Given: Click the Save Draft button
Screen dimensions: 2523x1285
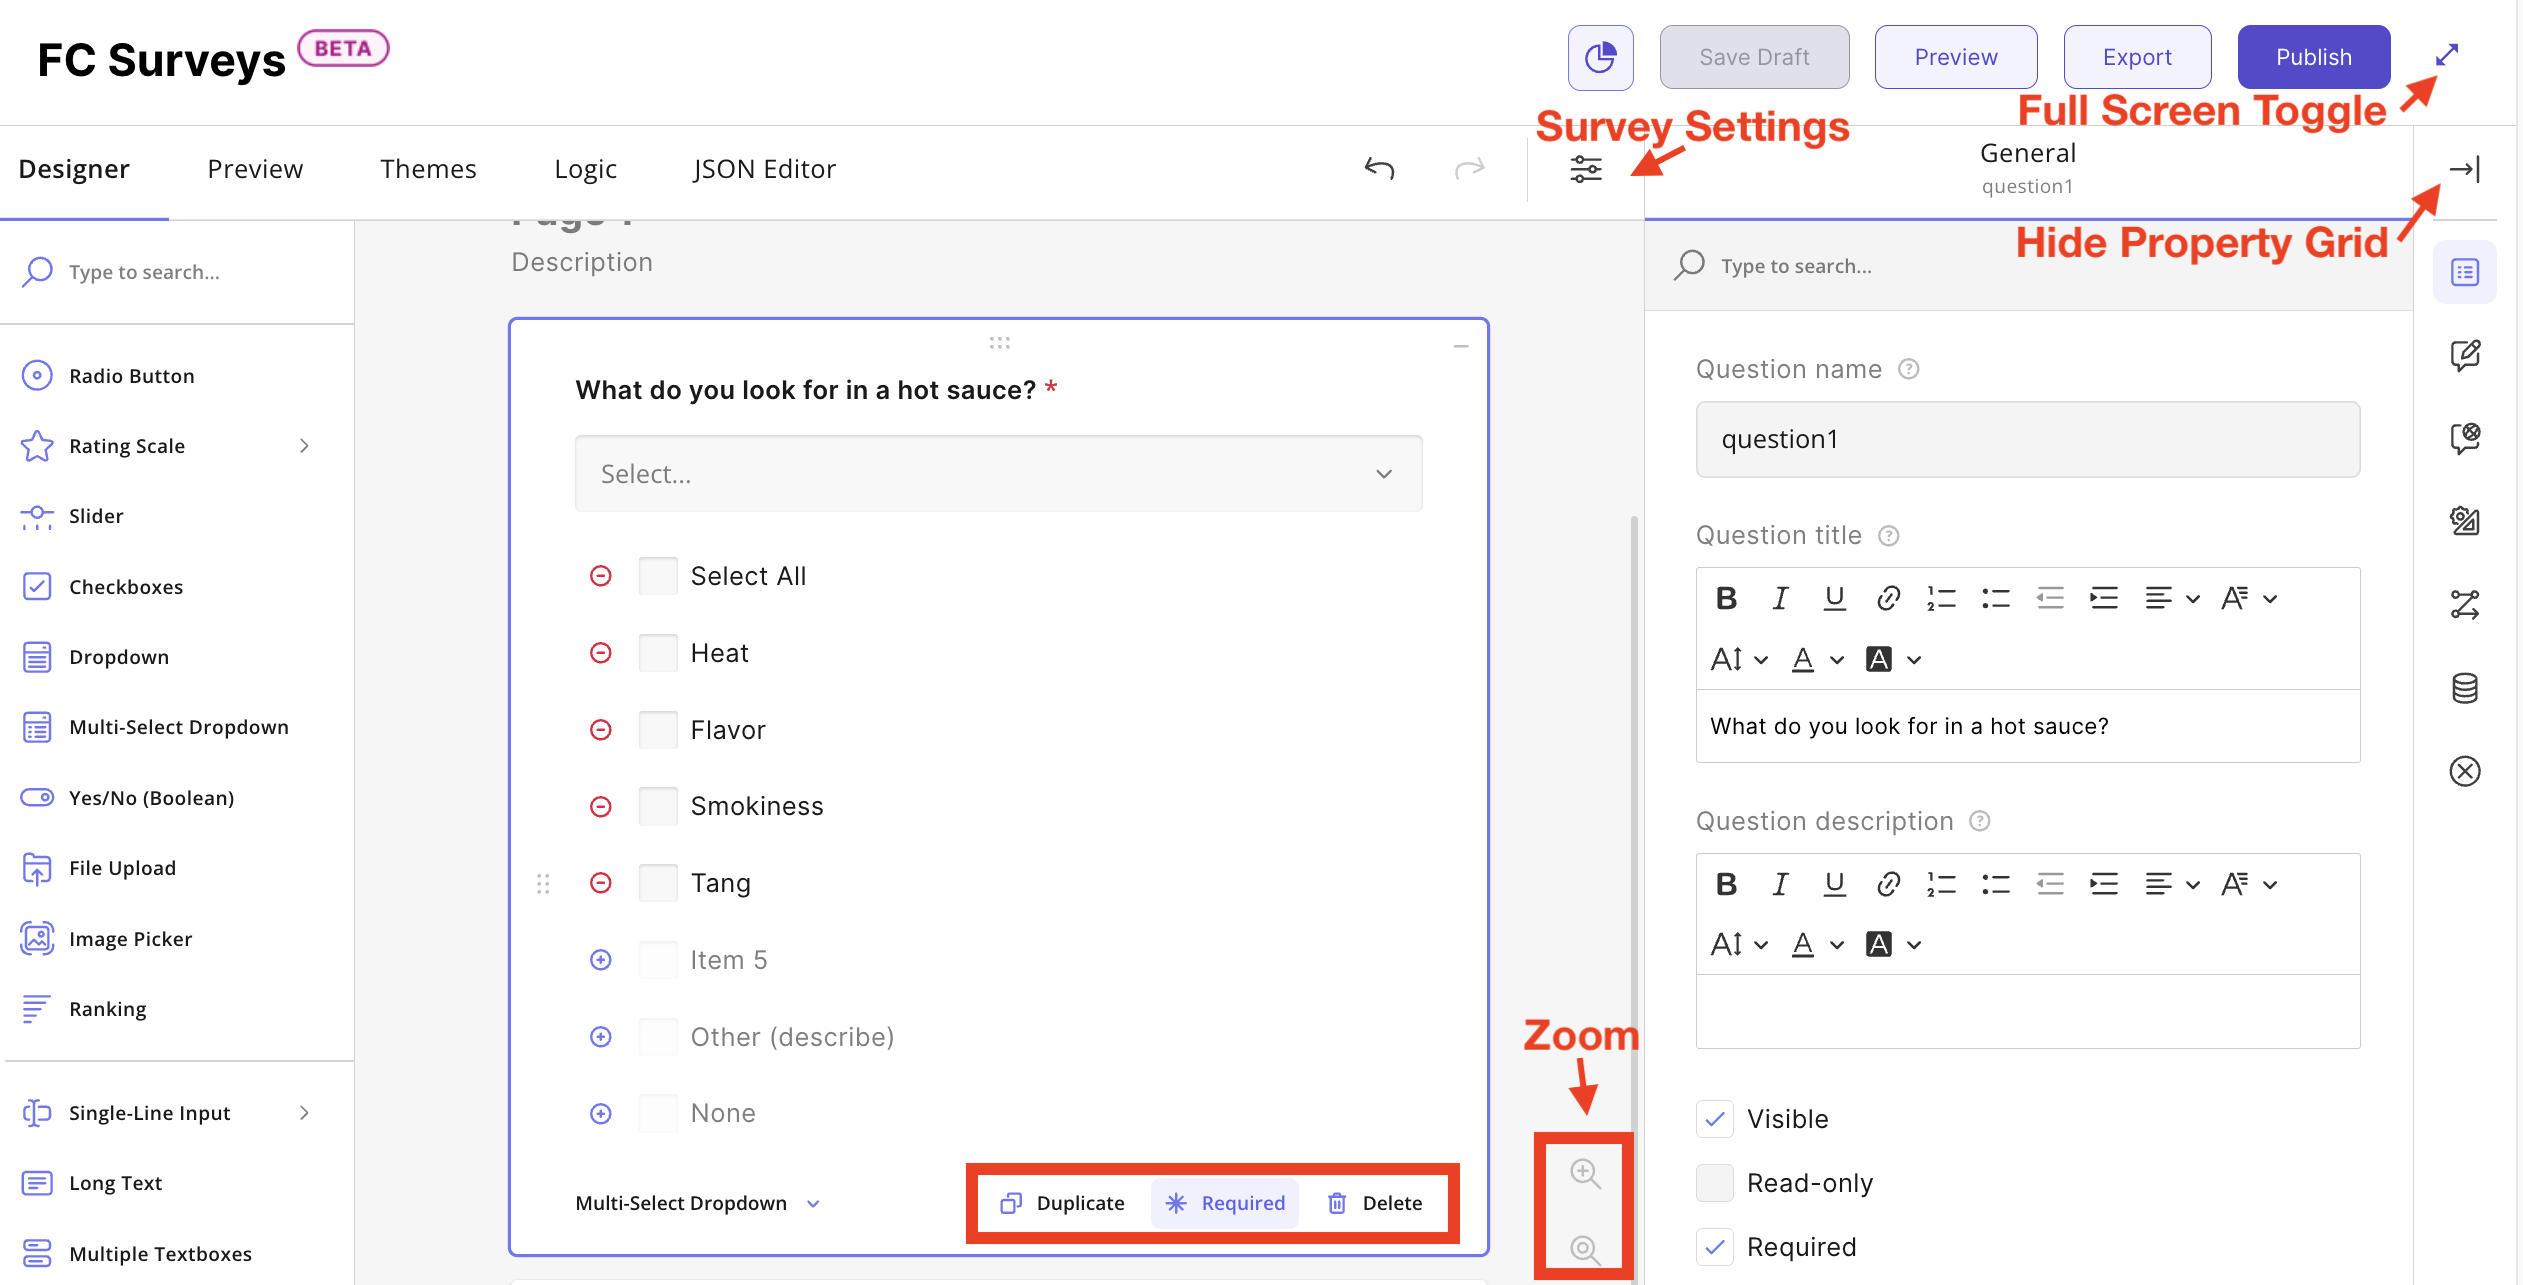Looking at the screenshot, I should tap(1755, 57).
